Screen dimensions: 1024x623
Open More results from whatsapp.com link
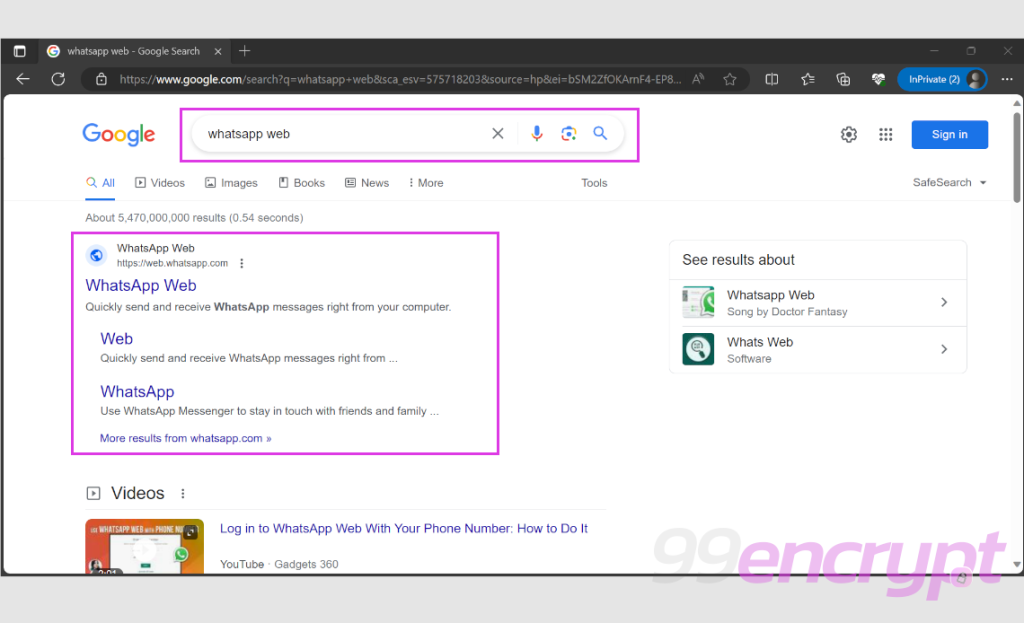pos(185,437)
